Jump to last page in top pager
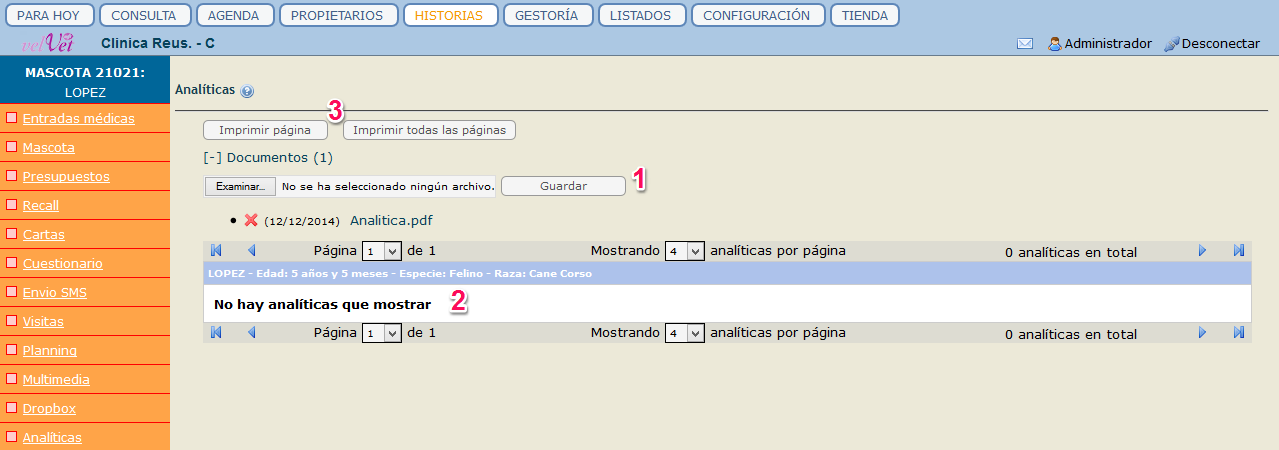The height and width of the screenshot is (450, 1279). [1239, 251]
